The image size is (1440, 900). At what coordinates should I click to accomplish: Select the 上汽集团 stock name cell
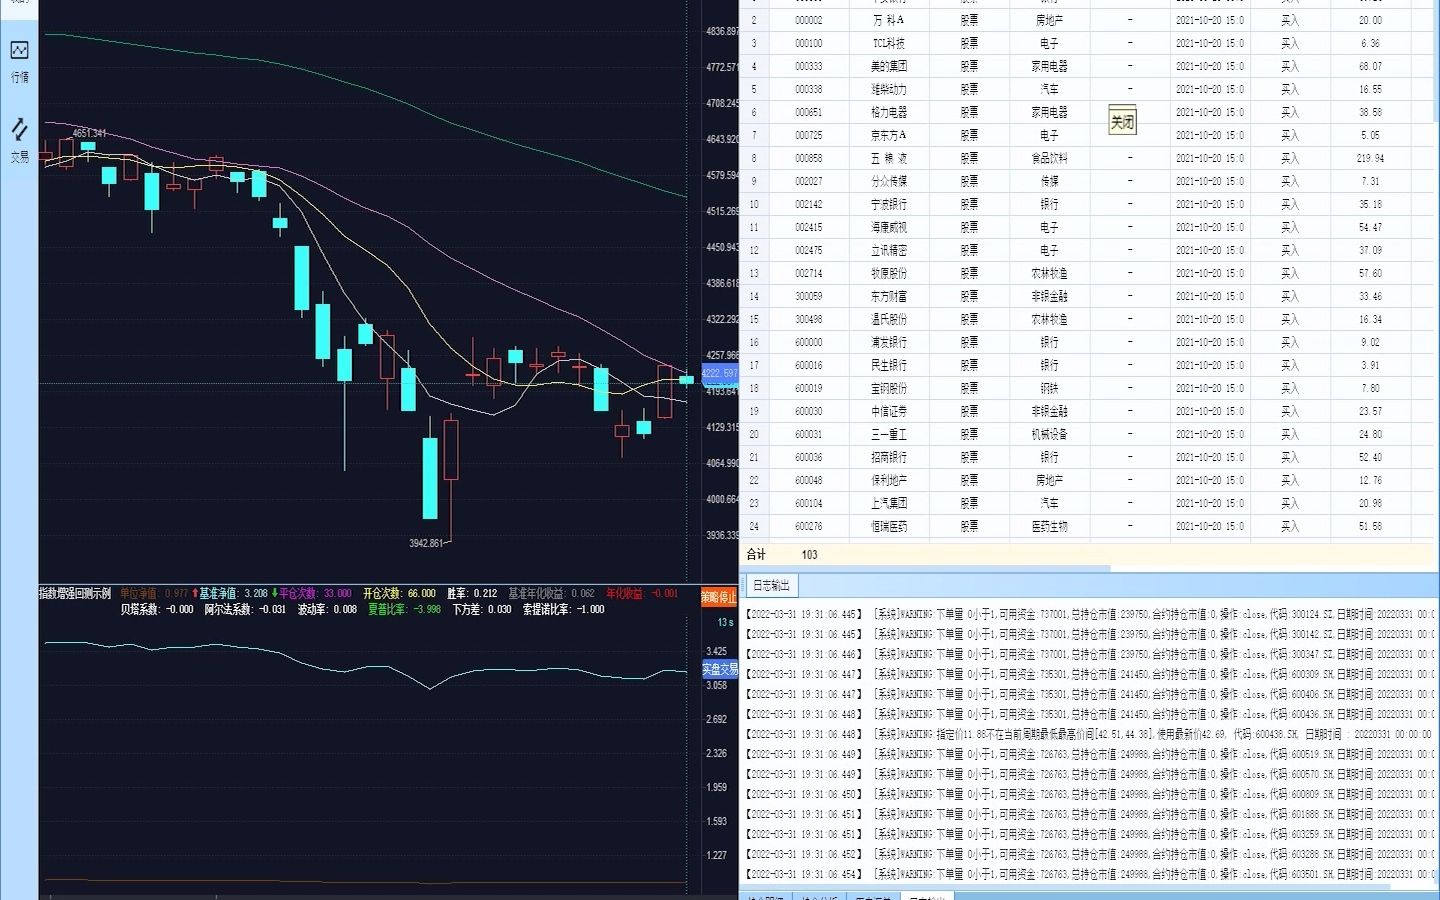[888, 503]
